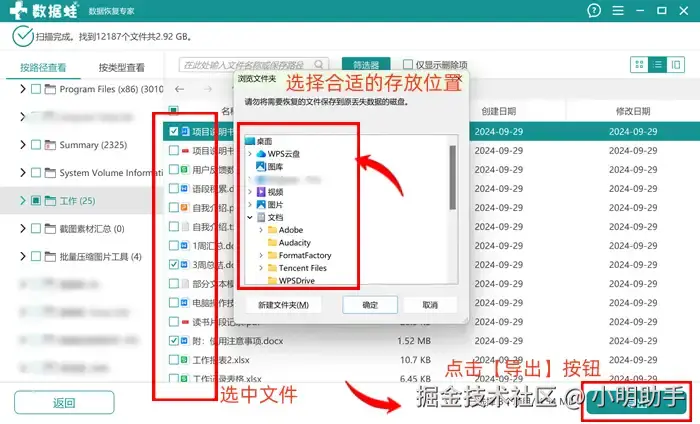Screen dimensions: 700x424
Task: Click the WPS云盘 cloud icon in dialog
Action: click(261, 154)
